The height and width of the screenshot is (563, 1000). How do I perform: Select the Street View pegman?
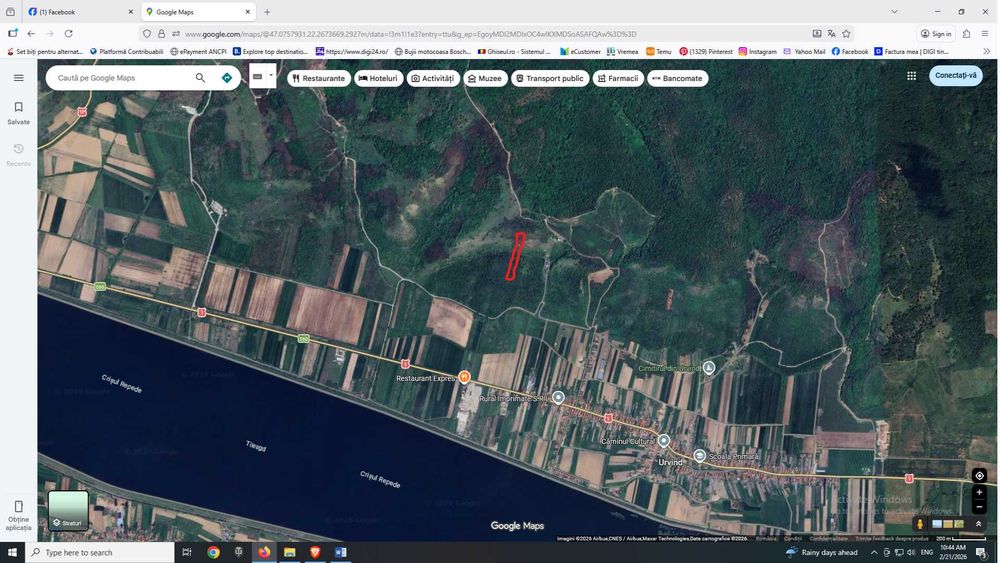[x=919, y=523]
